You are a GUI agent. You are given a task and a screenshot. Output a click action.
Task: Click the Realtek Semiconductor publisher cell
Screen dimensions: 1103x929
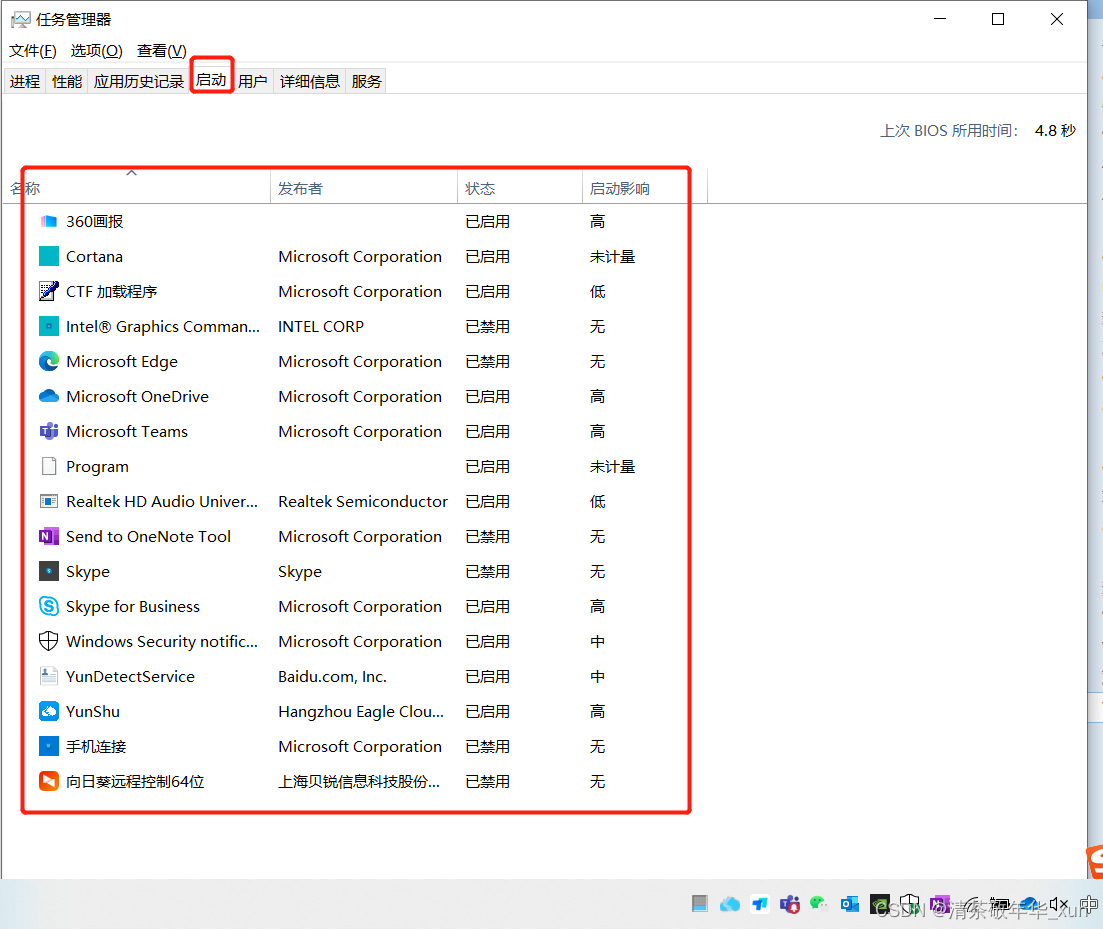point(363,501)
